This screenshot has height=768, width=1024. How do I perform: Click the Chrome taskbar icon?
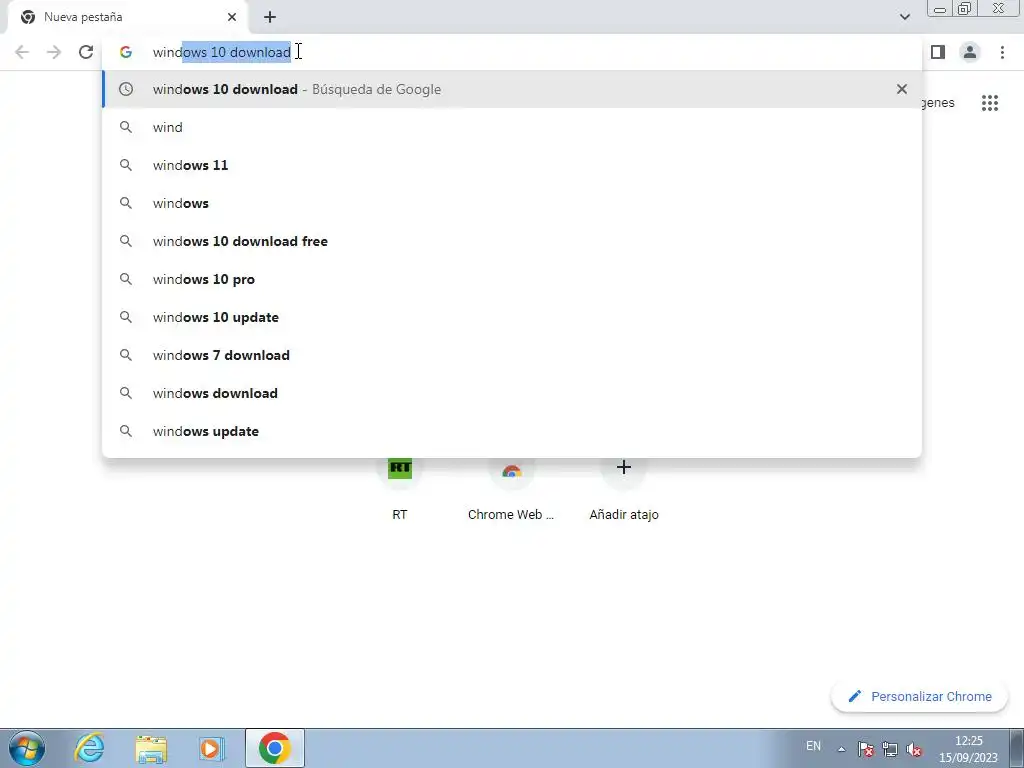tap(275, 748)
